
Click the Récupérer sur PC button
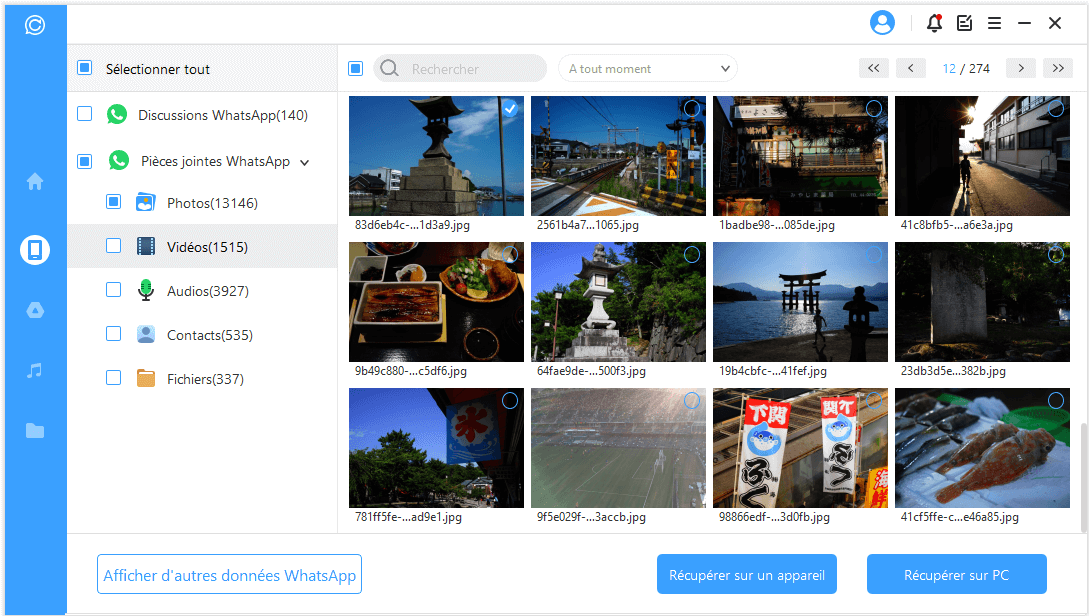[x=956, y=575]
